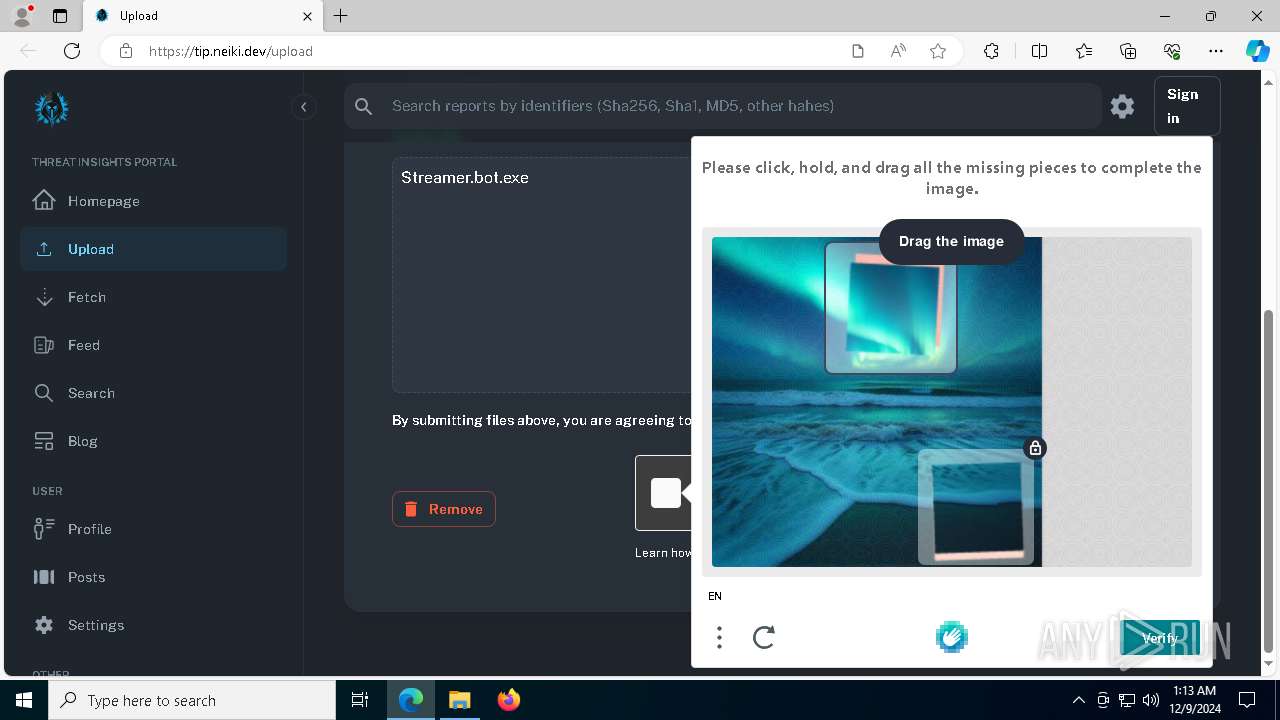Open a new browser tab
Viewport: 1280px width, 720px height.
coord(341,16)
